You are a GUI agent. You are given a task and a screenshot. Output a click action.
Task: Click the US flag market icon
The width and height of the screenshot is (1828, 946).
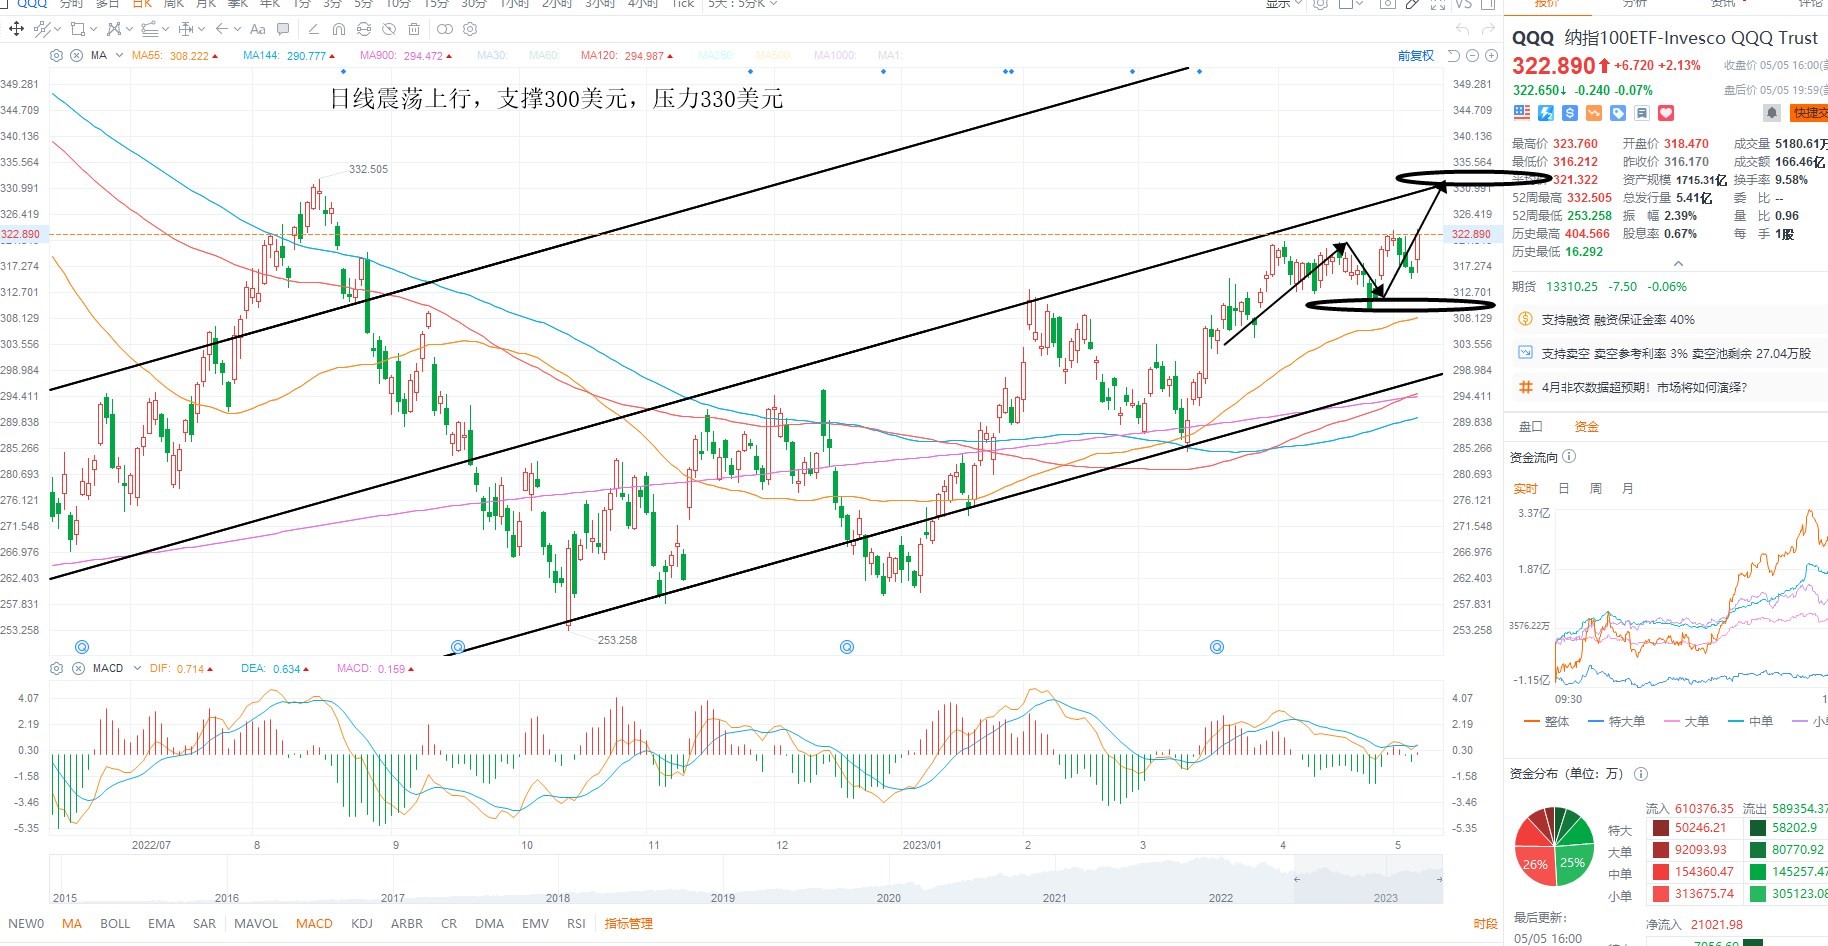click(x=1522, y=113)
